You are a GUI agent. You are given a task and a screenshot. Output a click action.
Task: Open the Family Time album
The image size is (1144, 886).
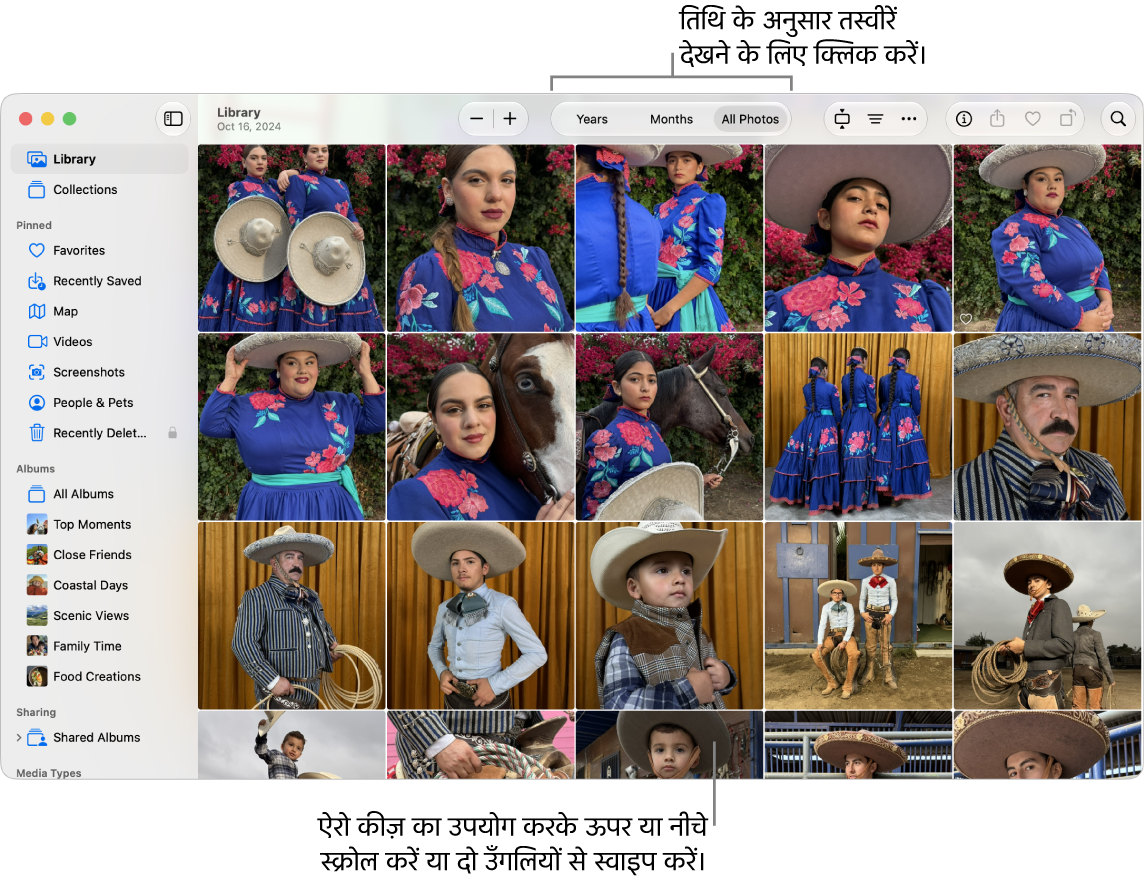[99, 647]
